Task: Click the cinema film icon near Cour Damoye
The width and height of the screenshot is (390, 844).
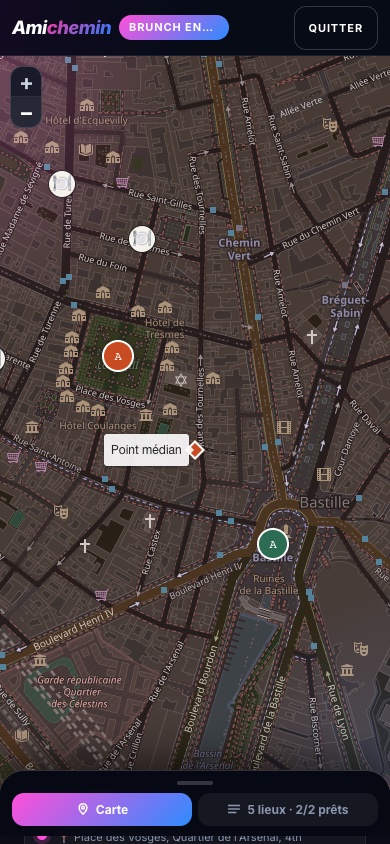Action: click(323, 474)
